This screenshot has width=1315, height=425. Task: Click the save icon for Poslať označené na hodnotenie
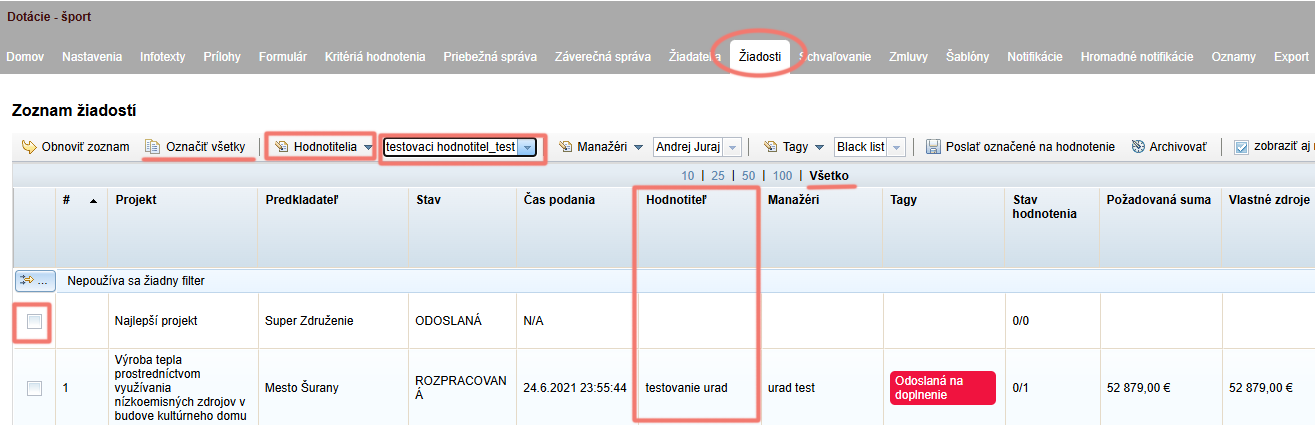pos(933,147)
